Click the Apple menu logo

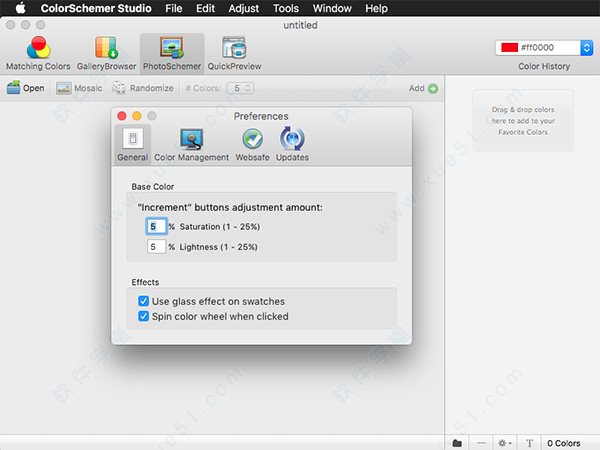pyautogui.click(x=21, y=8)
